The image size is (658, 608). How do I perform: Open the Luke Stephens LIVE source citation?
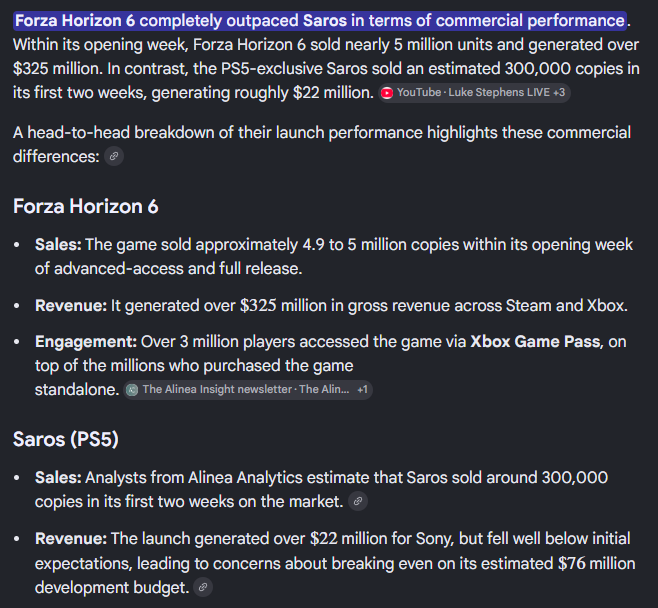point(474,93)
